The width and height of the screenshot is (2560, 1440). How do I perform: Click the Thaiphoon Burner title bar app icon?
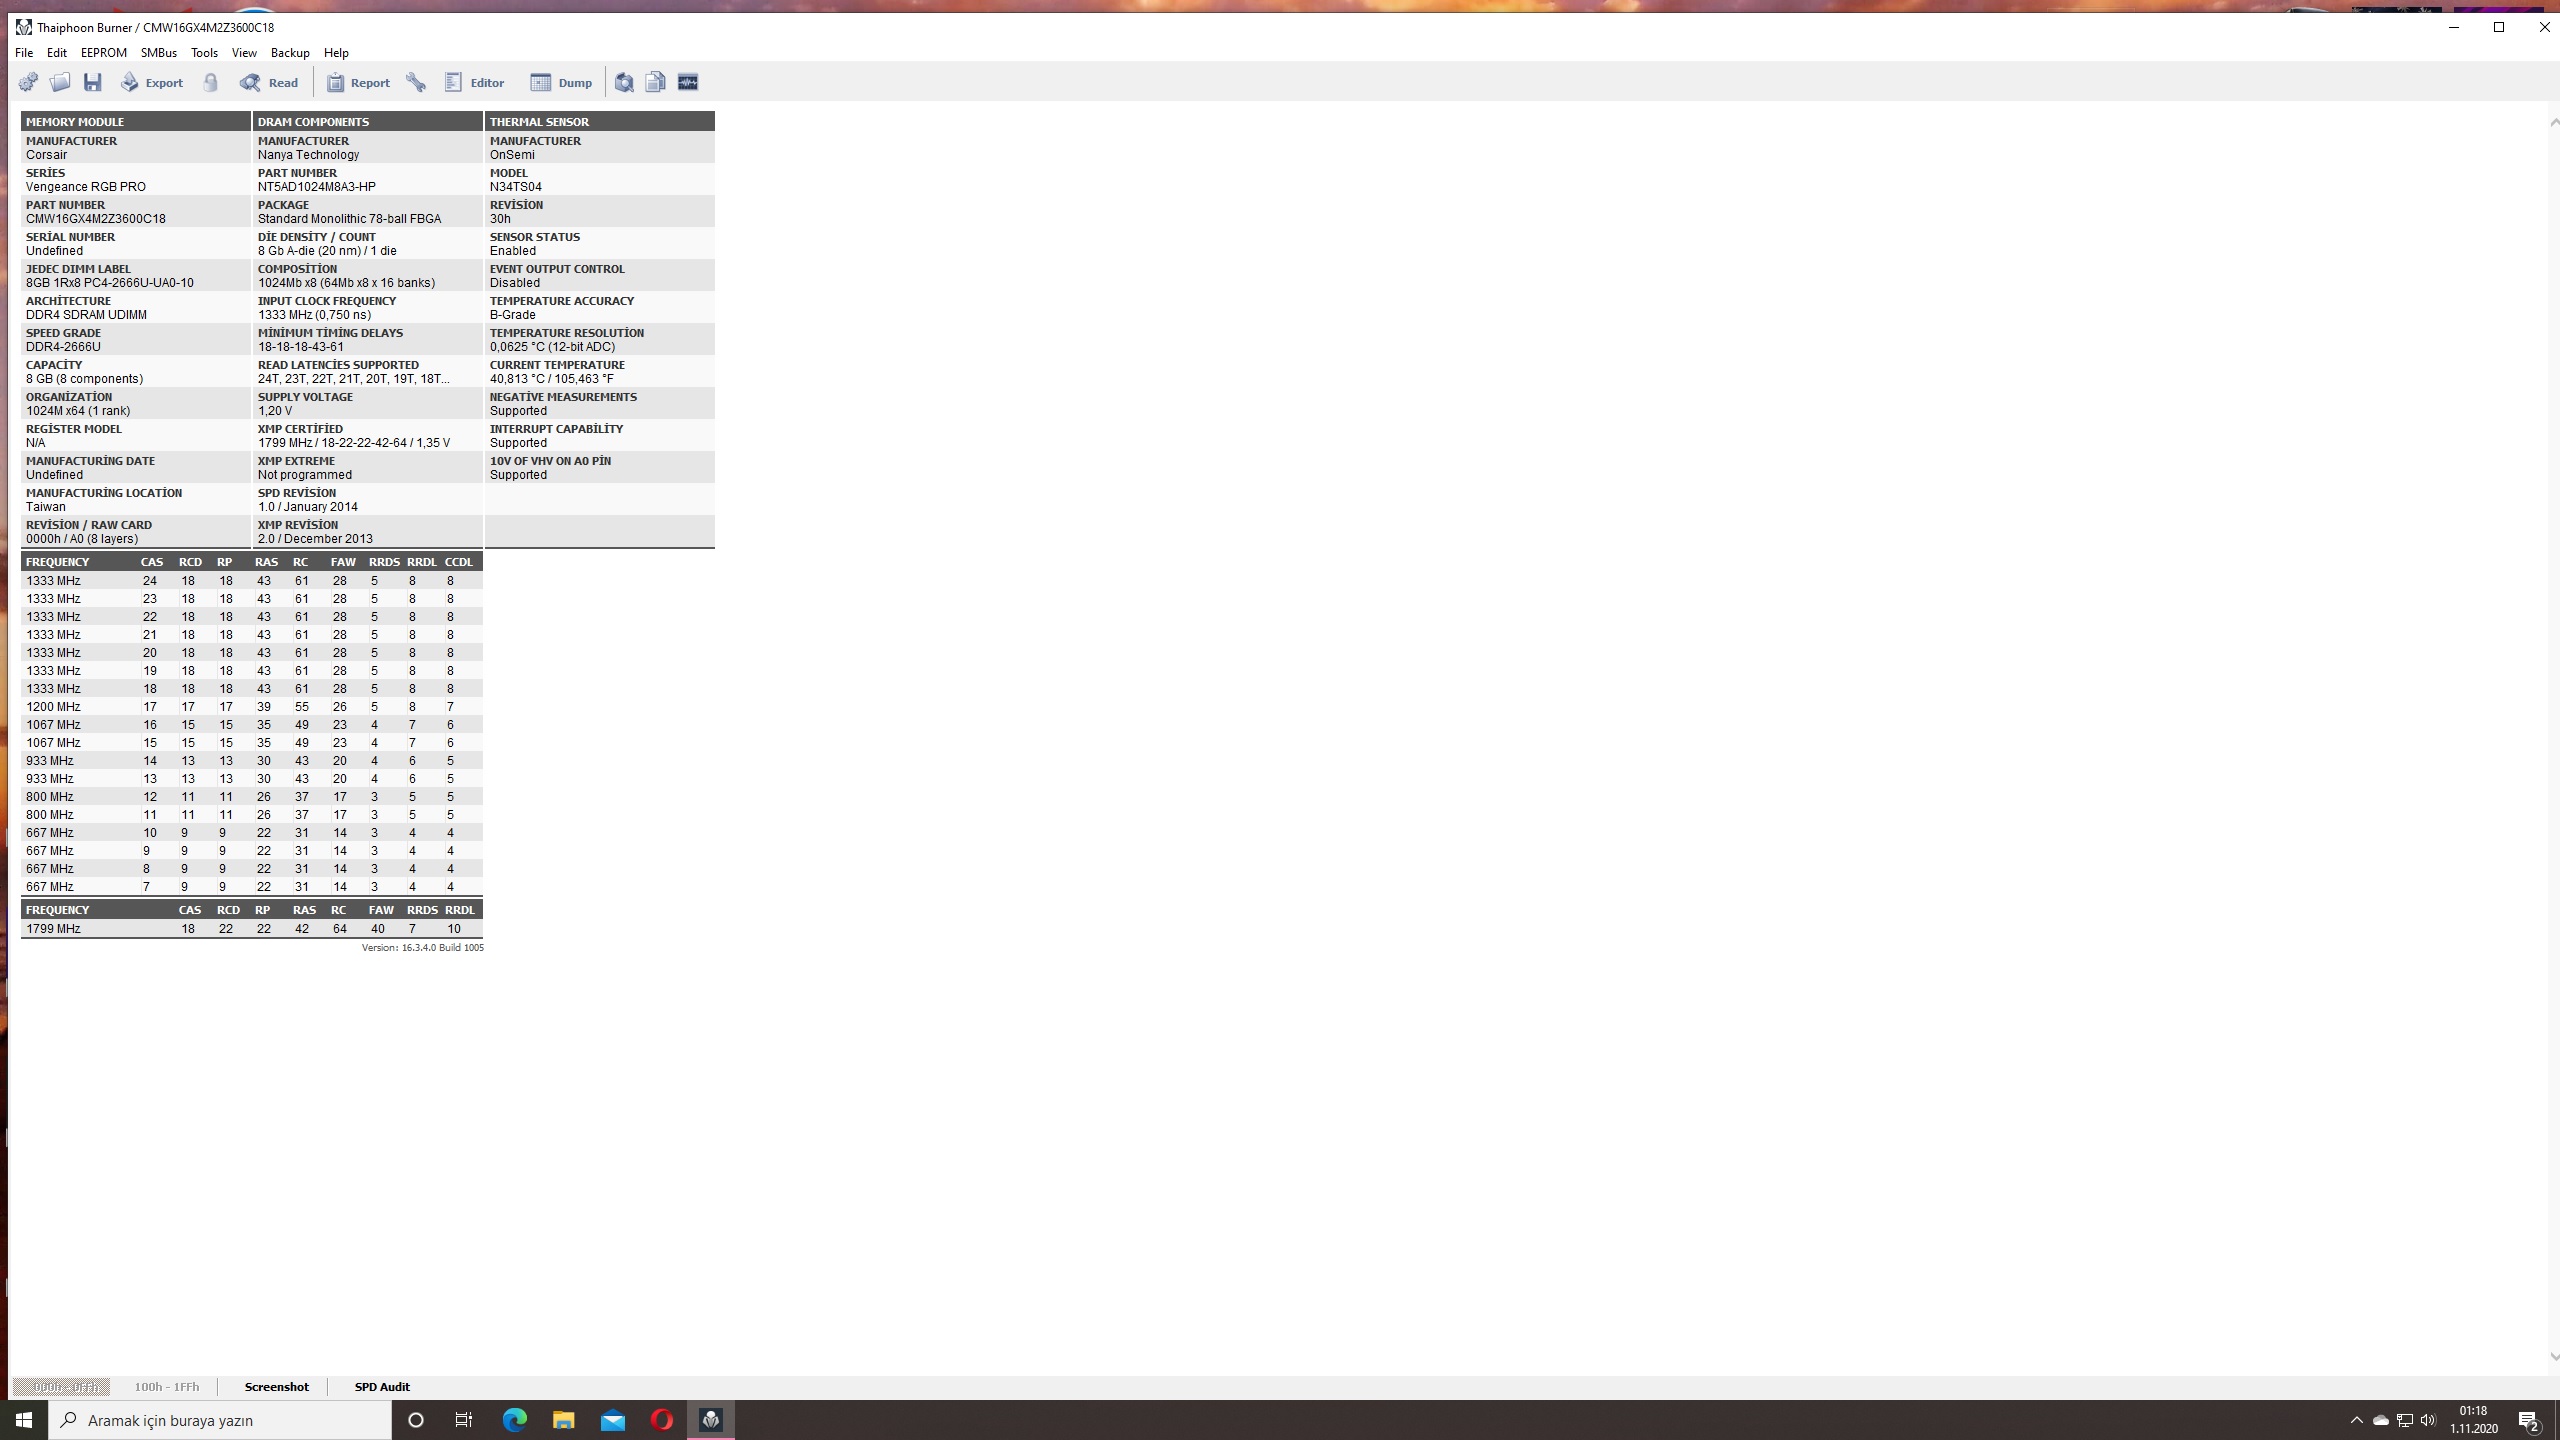(x=23, y=27)
